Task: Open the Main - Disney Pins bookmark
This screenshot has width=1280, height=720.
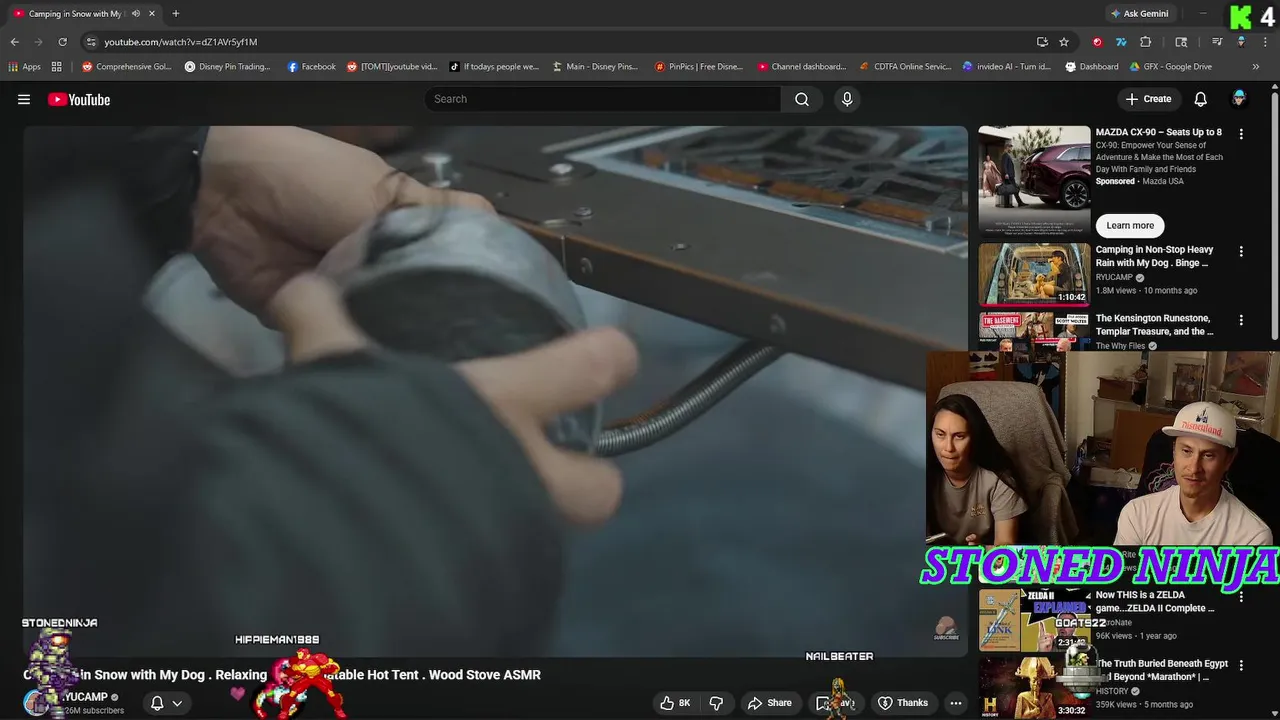Action: click(x=595, y=67)
